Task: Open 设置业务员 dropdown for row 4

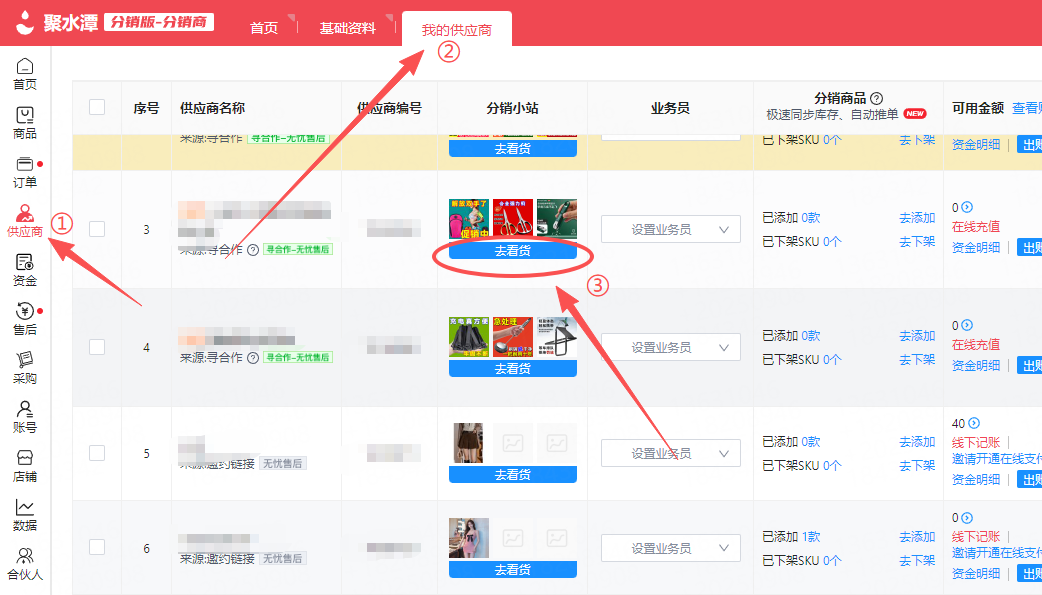Action: click(670, 347)
